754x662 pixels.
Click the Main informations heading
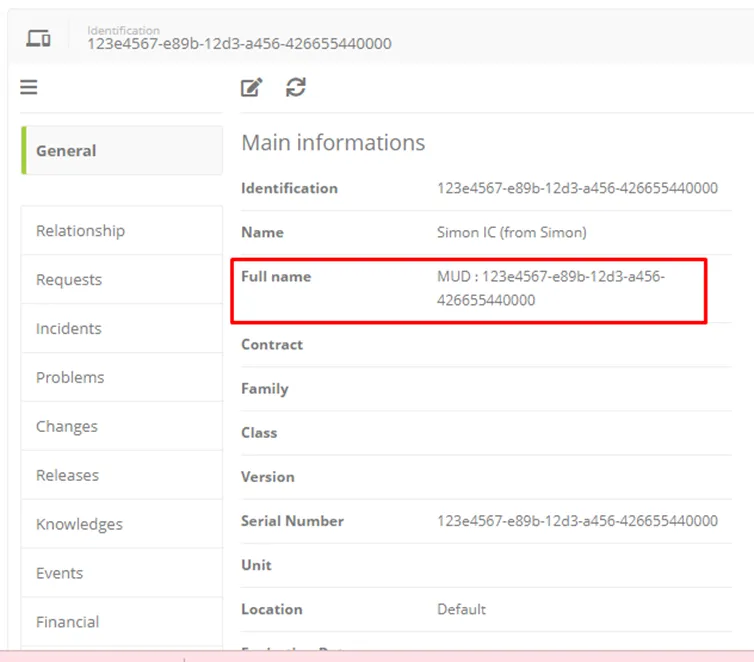(x=333, y=143)
